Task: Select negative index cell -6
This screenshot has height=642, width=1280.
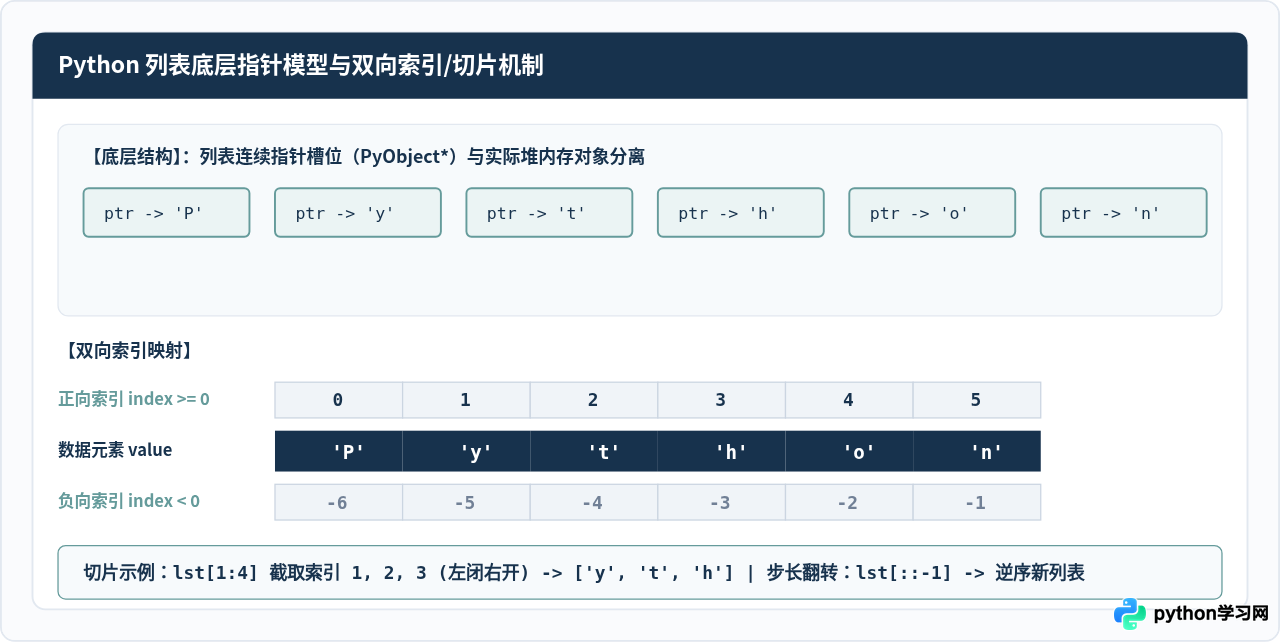Action: pyautogui.click(x=339, y=502)
